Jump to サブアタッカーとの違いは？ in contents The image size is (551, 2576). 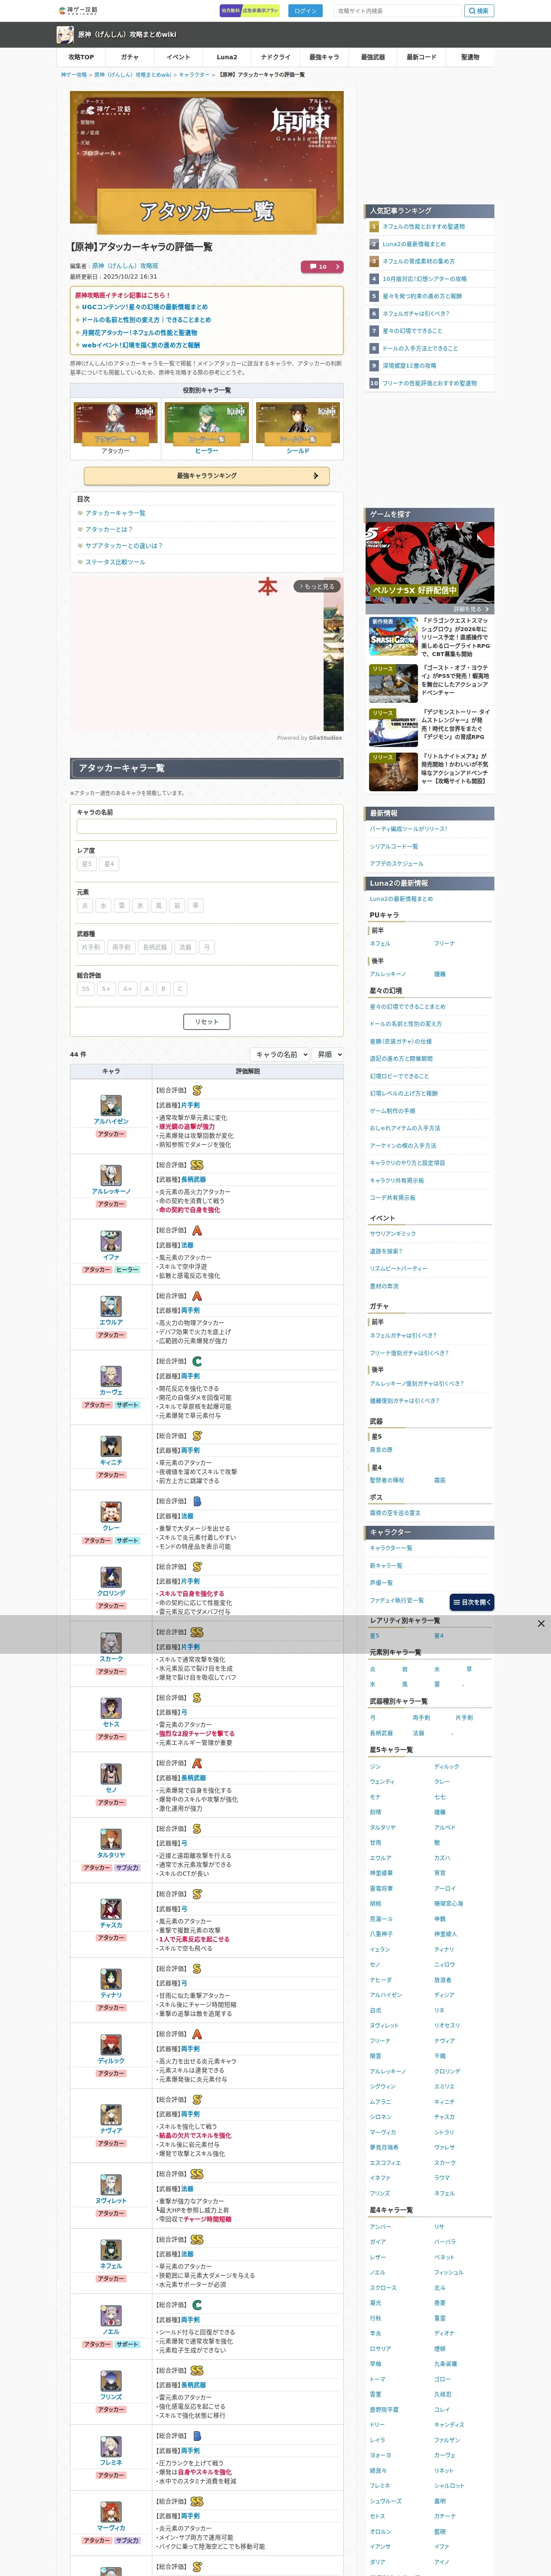click(124, 546)
